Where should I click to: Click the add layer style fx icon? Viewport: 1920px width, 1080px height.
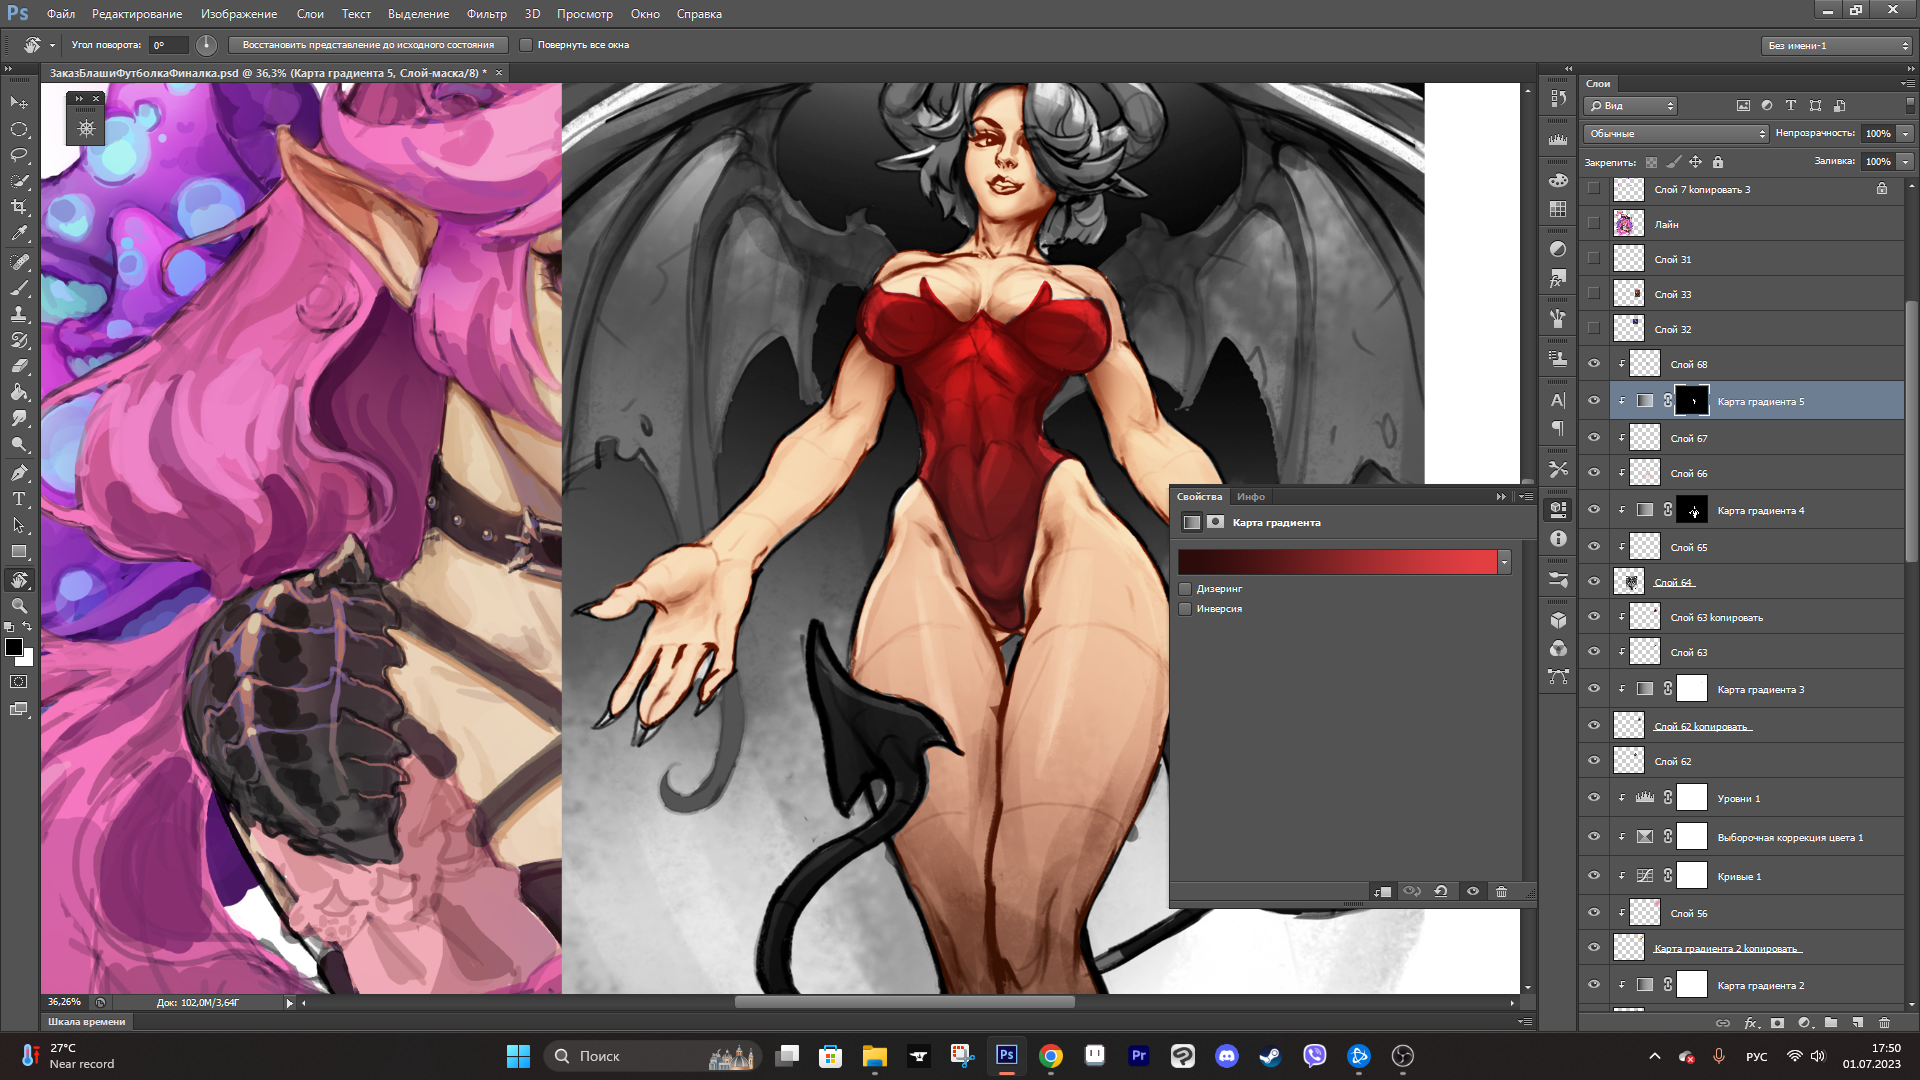point(1751,1023)
